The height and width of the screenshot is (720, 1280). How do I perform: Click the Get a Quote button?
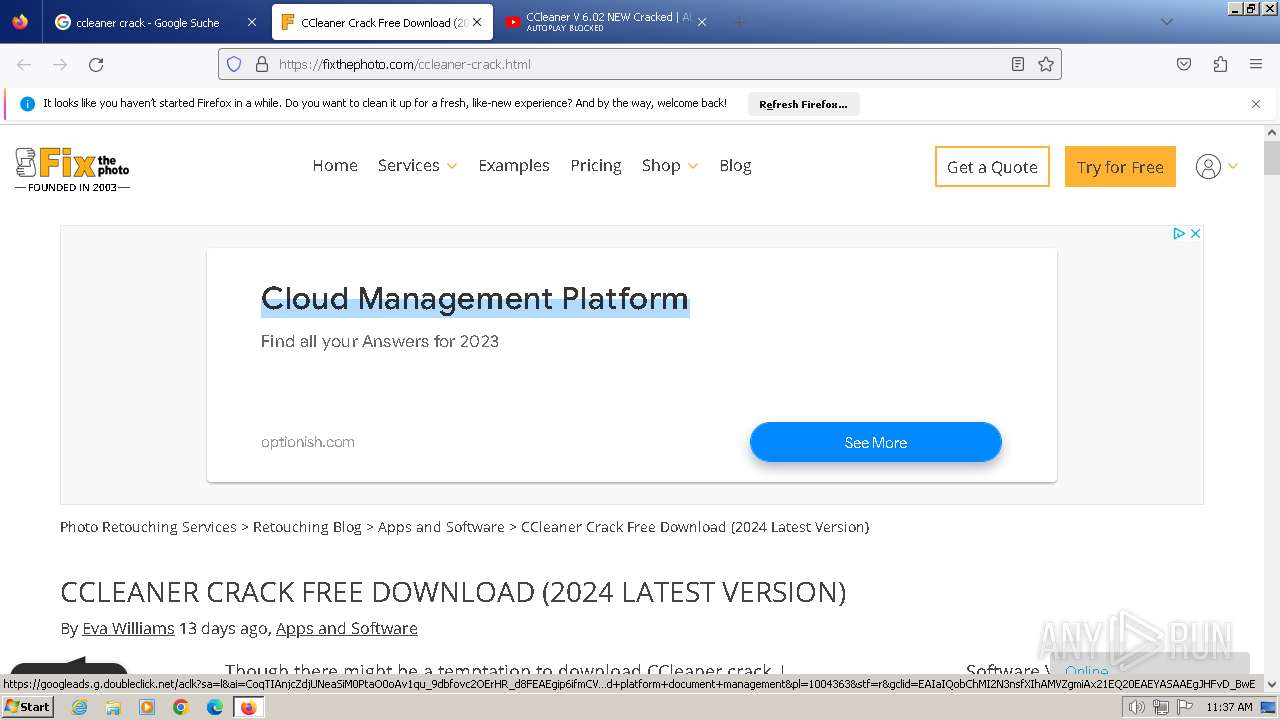(992, 167)
